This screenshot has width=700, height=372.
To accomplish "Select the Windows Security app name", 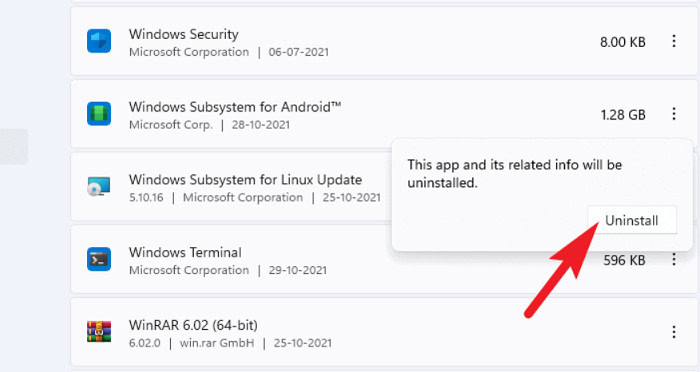I will click(x=183, y=34).
